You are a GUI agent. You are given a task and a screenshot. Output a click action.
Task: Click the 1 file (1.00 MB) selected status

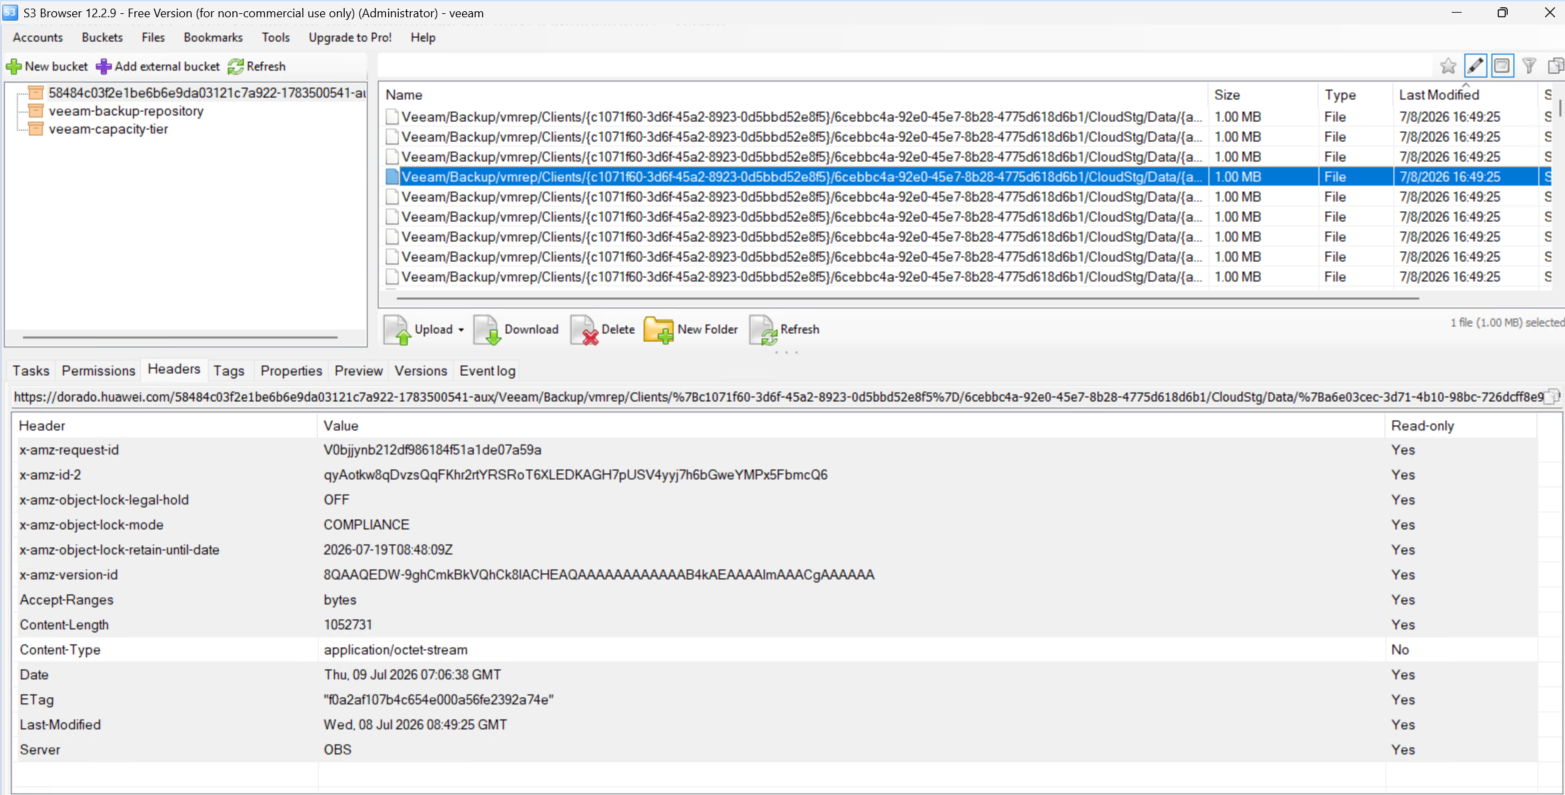(x=1507, y=323)
